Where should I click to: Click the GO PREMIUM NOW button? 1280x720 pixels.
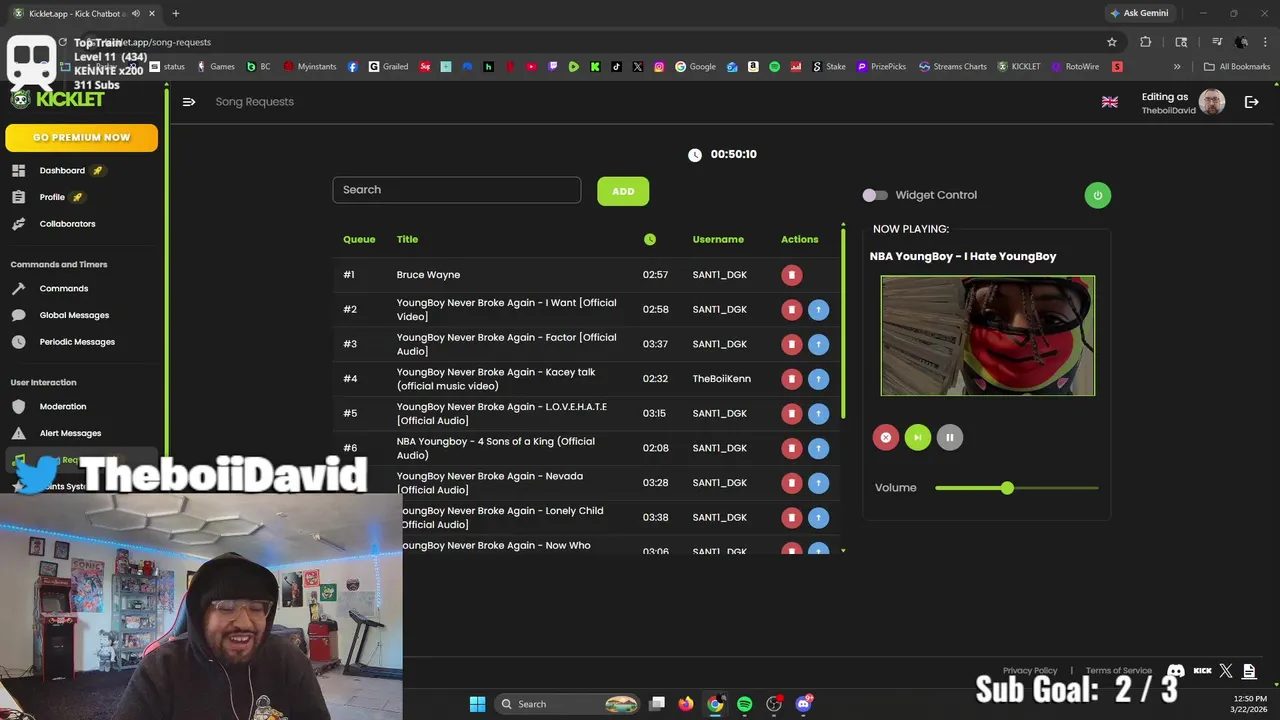click(x=81, y=138)
